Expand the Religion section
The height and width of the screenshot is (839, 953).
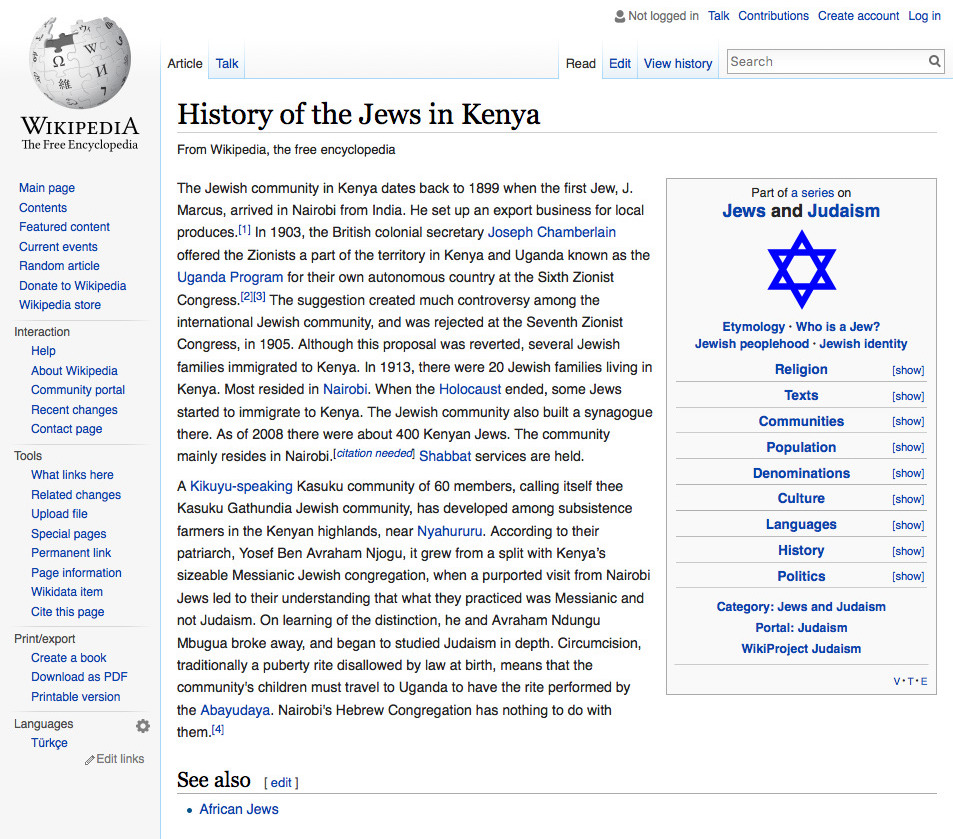tap(907, 370)
